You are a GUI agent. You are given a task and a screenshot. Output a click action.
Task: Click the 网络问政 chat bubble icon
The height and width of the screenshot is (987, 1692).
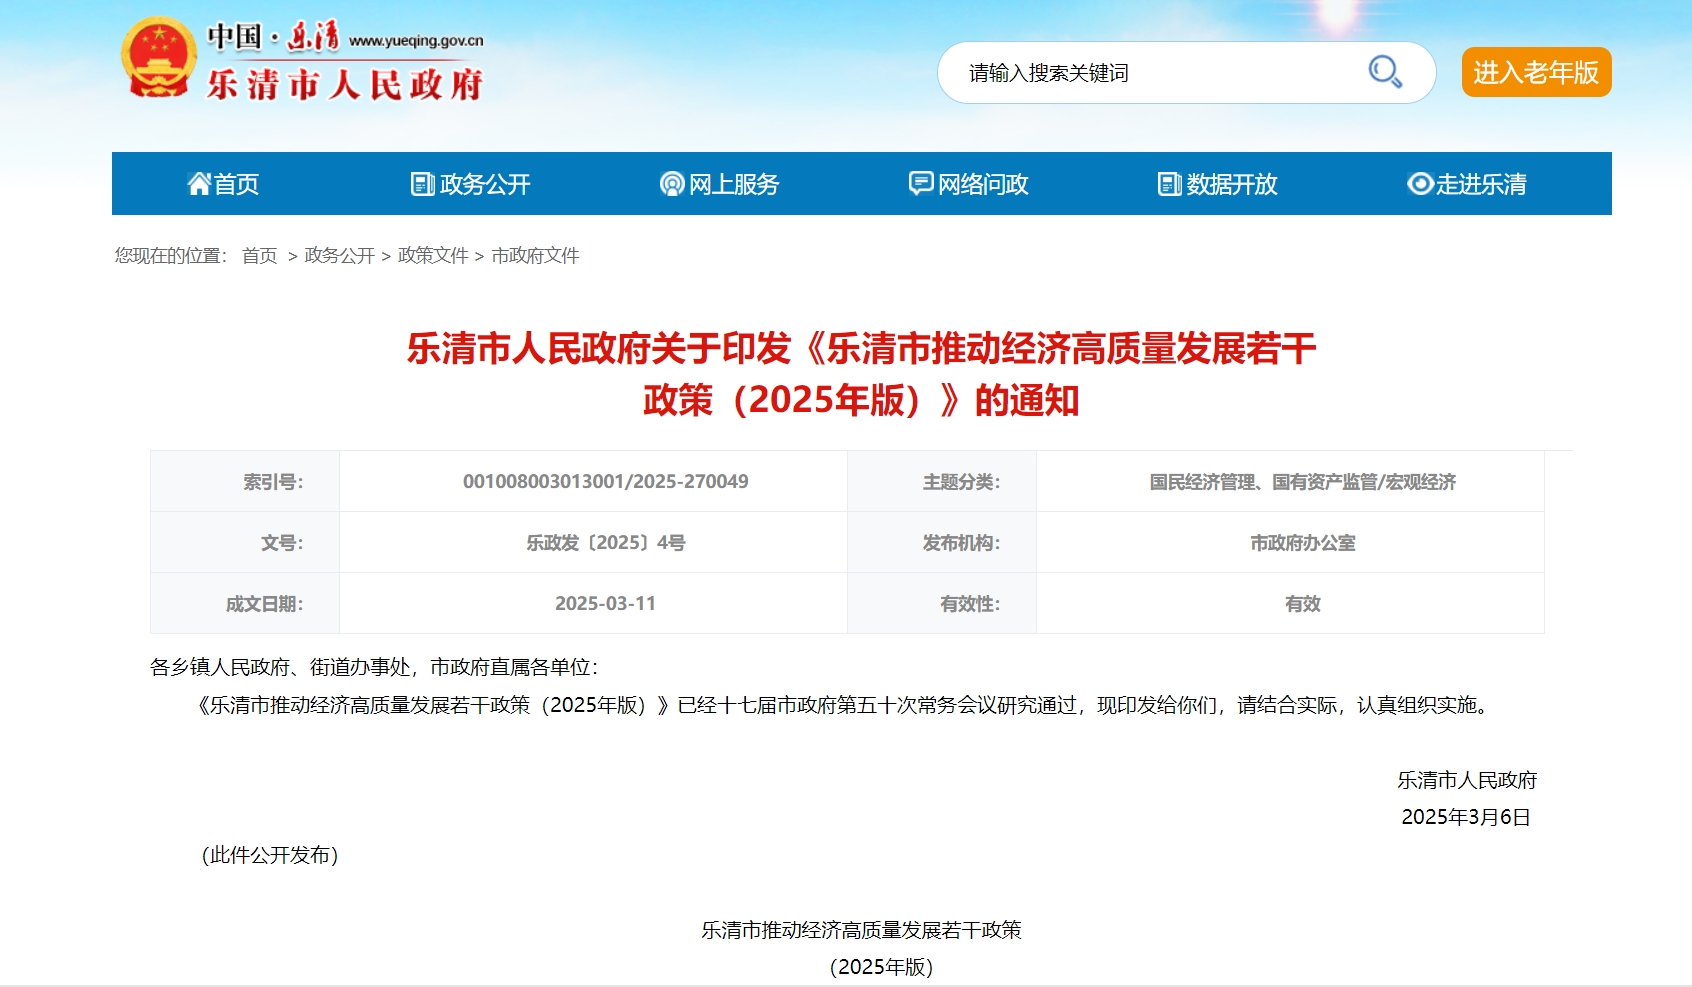click(920, 184)
